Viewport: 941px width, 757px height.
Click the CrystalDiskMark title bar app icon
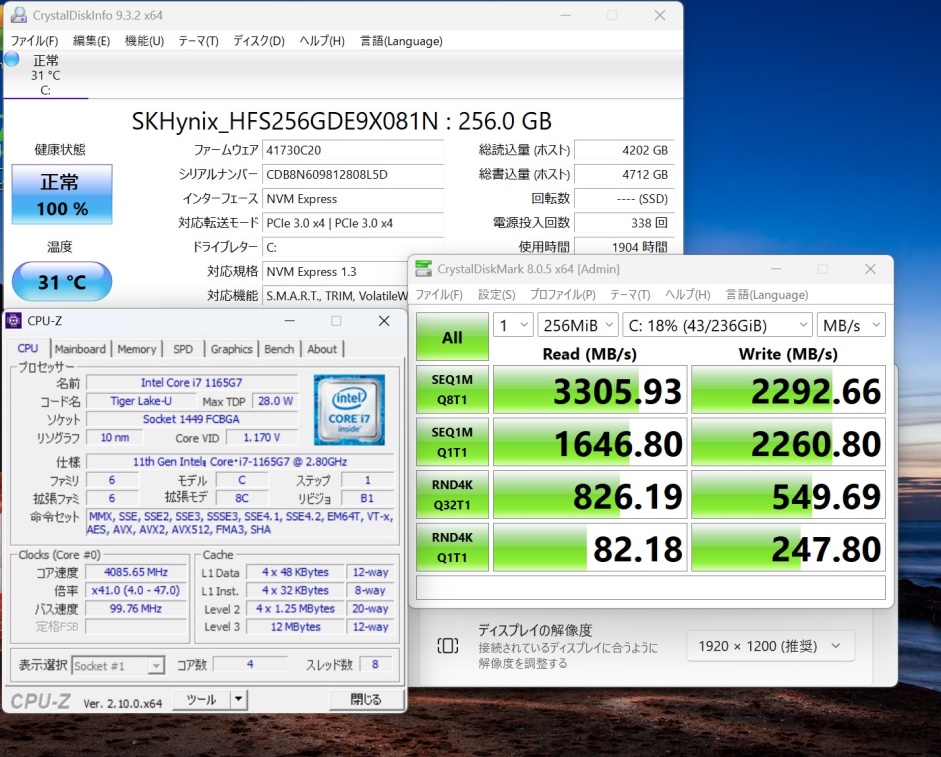tap(424, 268)
